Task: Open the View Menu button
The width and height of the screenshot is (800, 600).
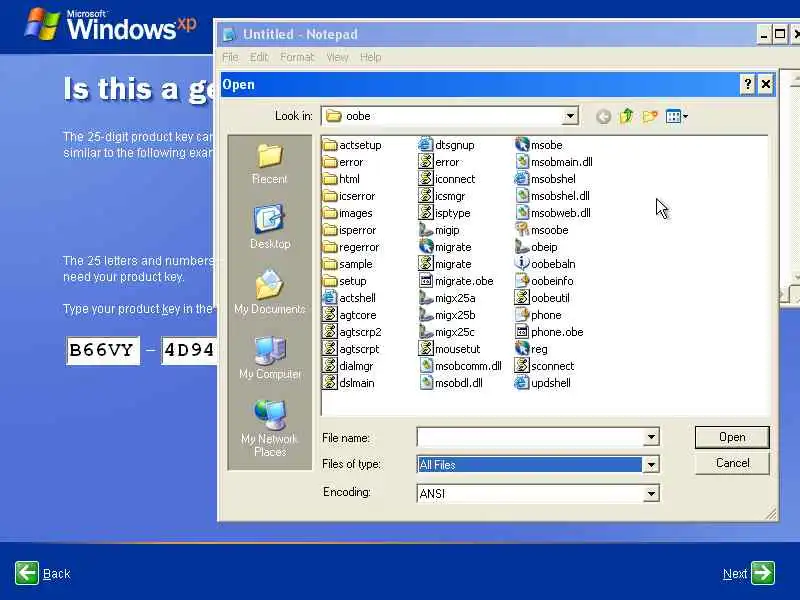Action: point(677,116)
